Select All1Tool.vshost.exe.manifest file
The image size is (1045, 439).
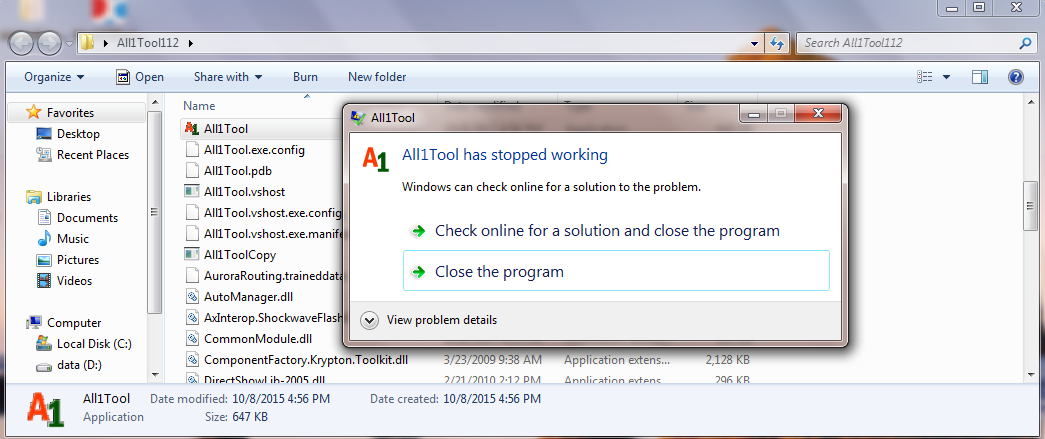(273, 234)
